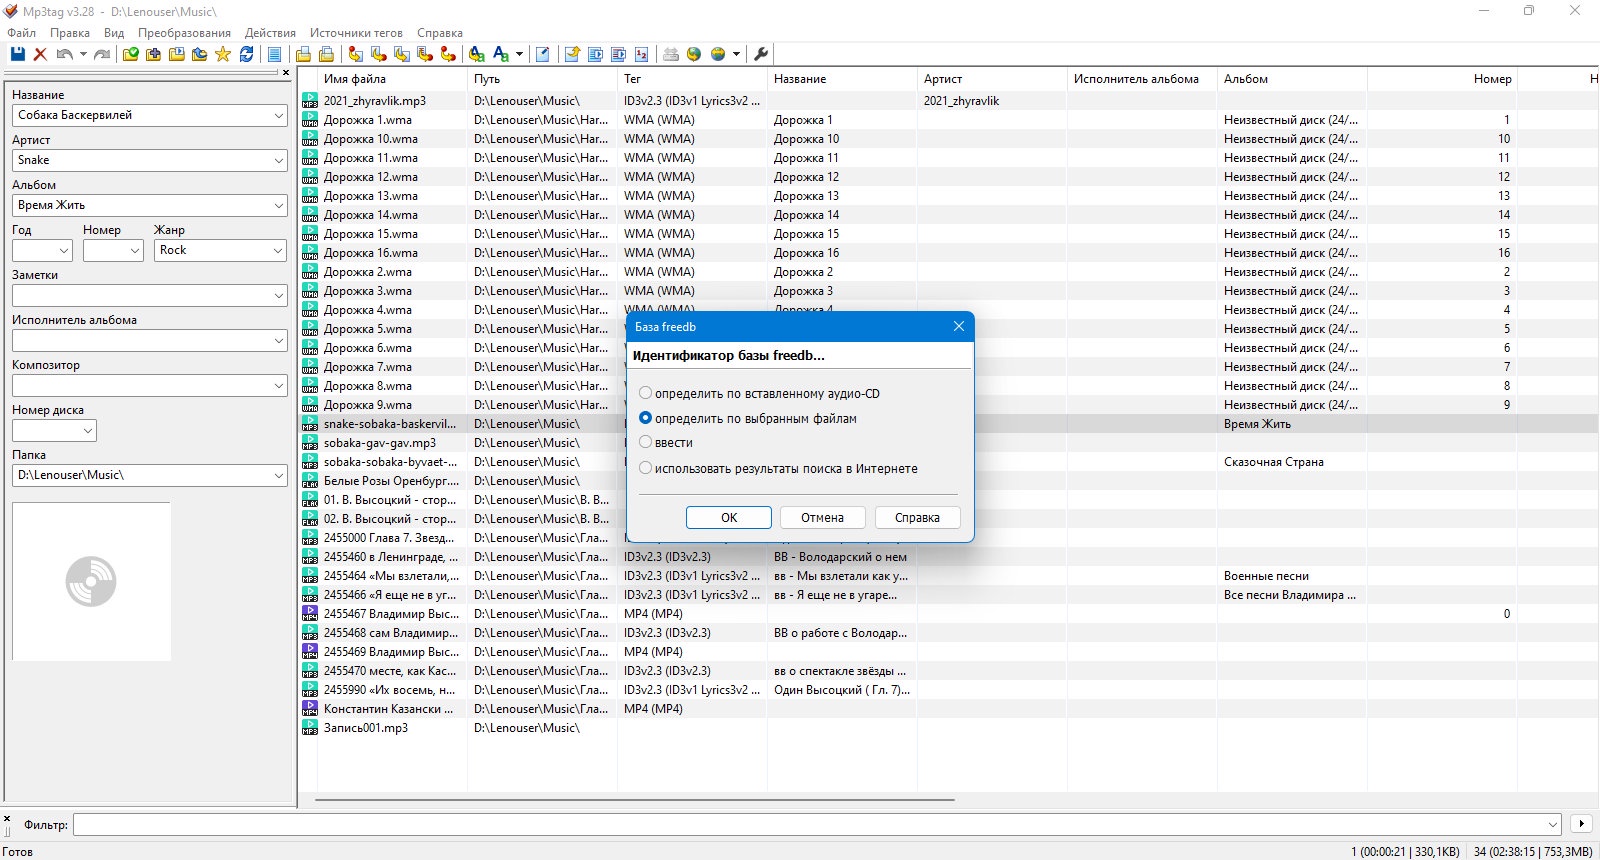The width and height of the screenshot is (1600, 860).
Task: Open Options via the wrench icon
Action: click(x=760, y=54)
